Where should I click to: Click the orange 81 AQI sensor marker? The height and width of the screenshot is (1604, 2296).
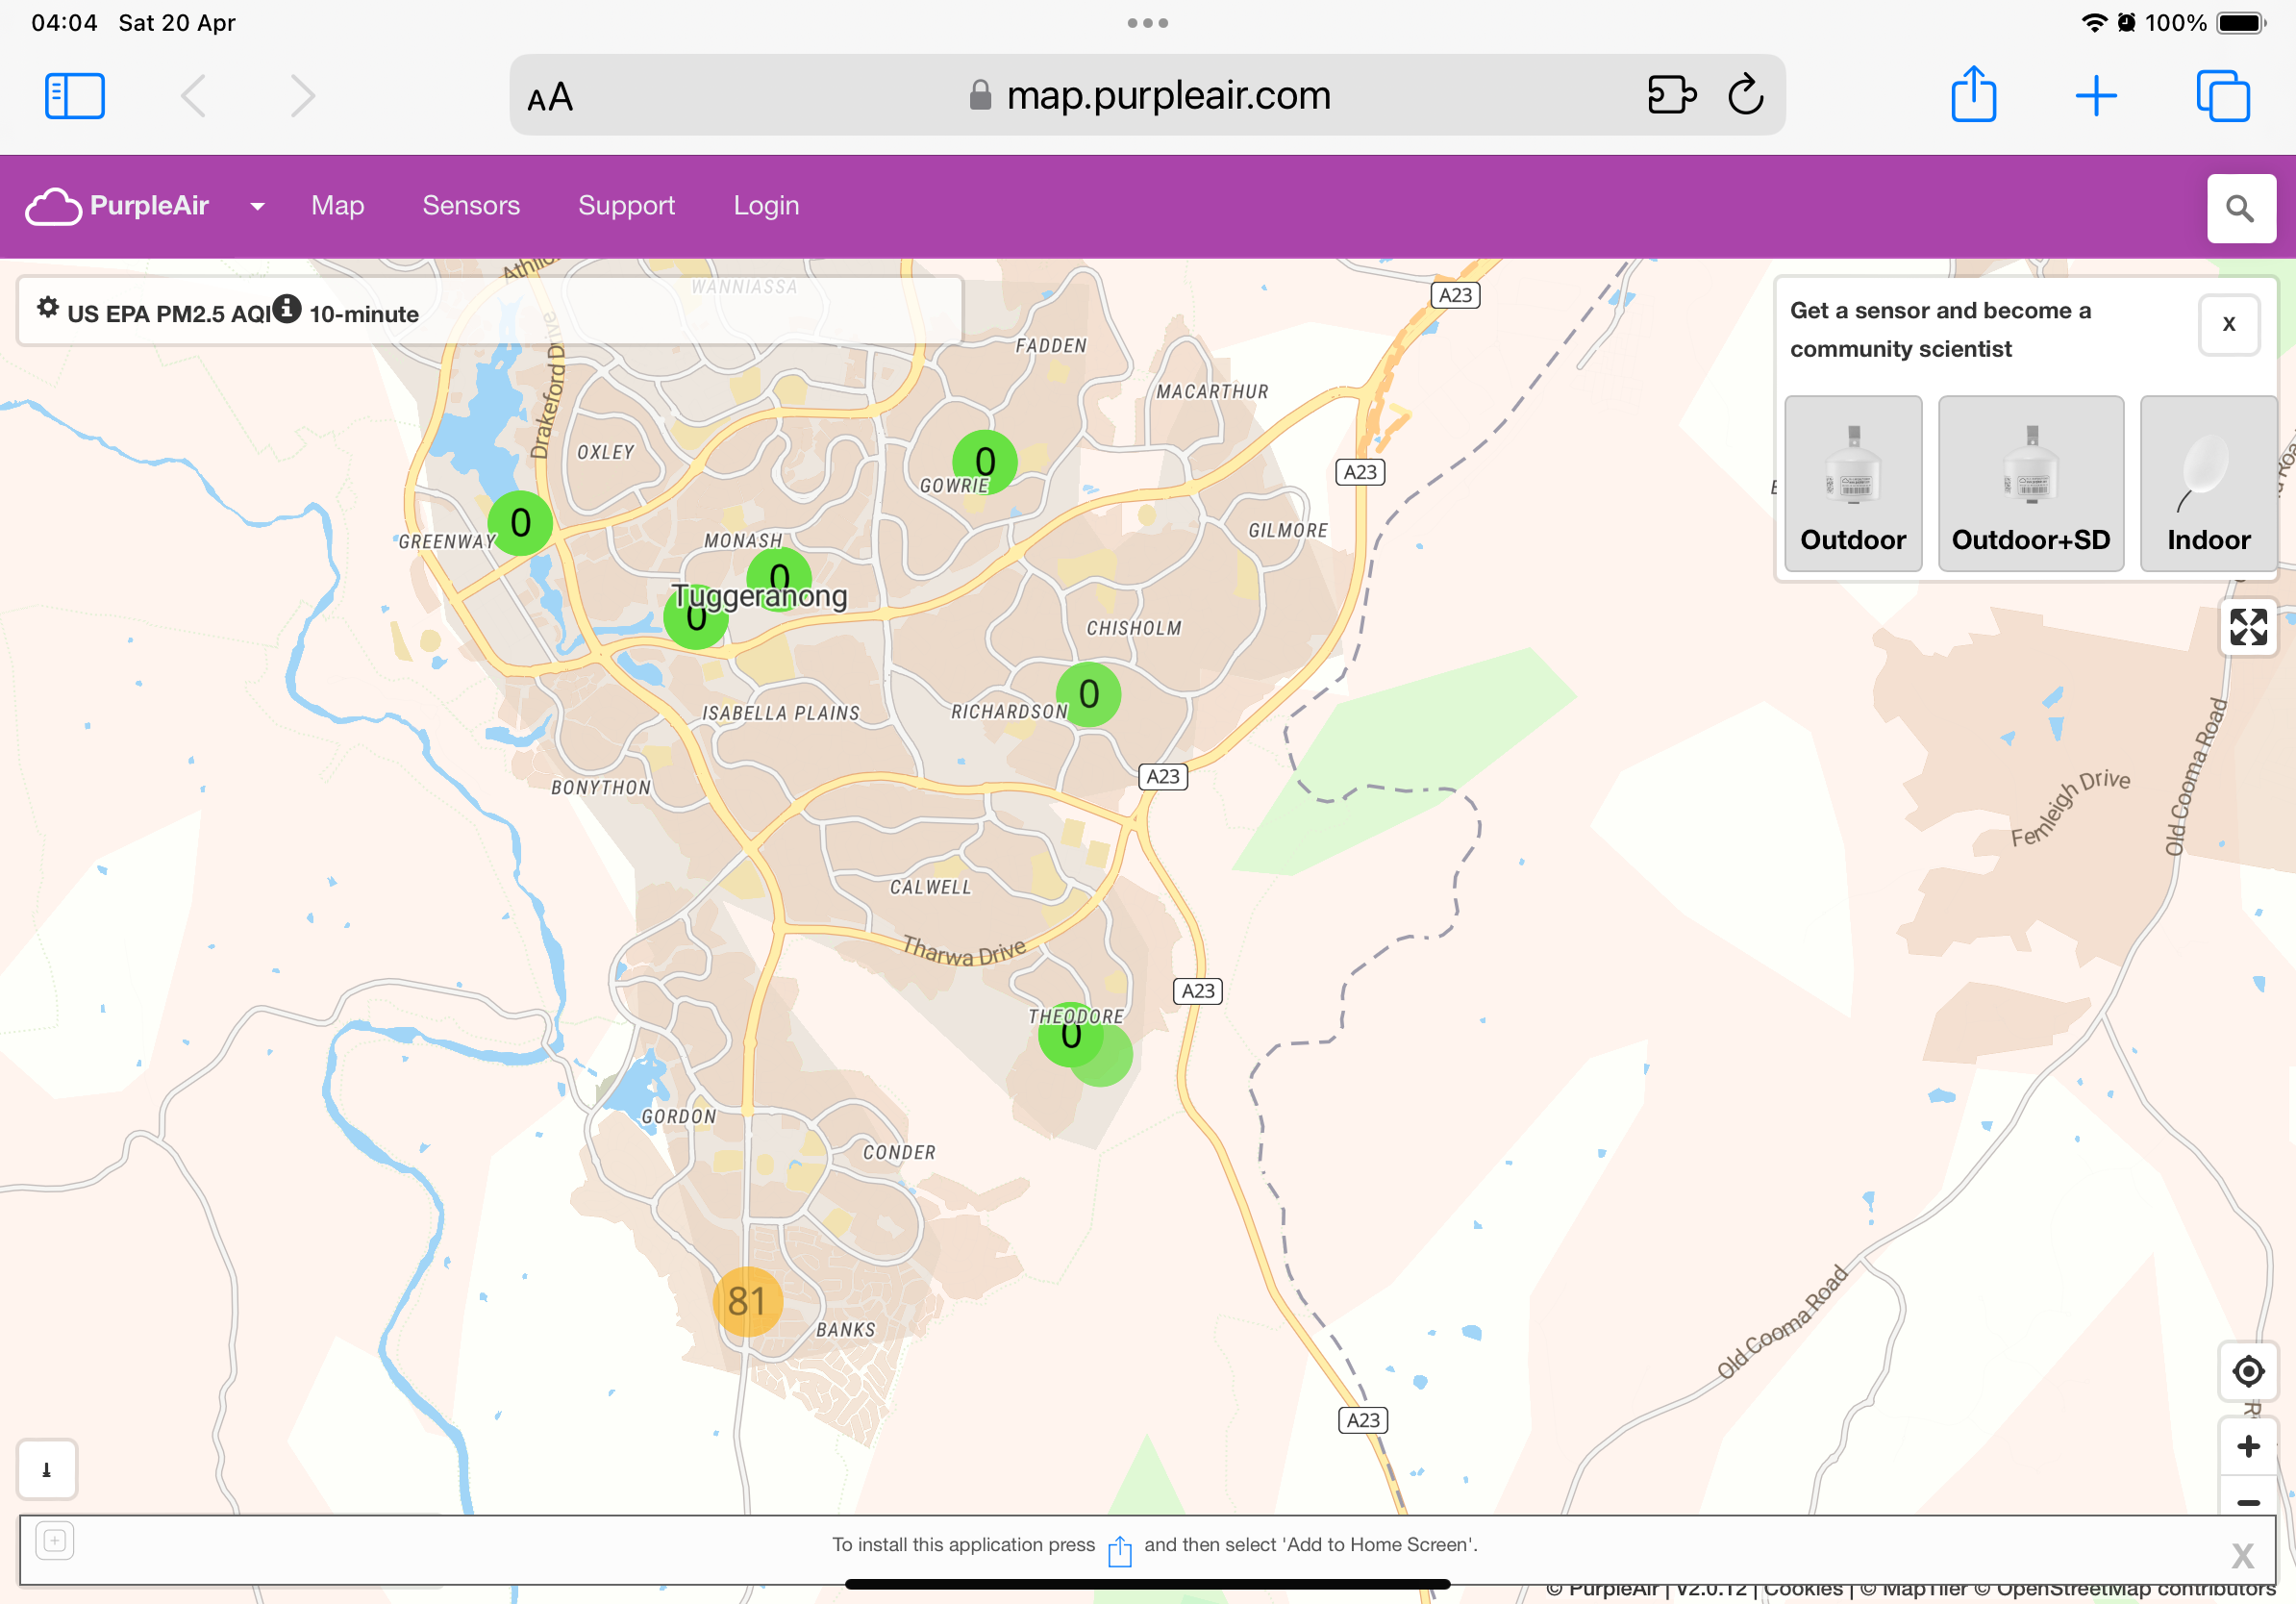coord(746,1302)
